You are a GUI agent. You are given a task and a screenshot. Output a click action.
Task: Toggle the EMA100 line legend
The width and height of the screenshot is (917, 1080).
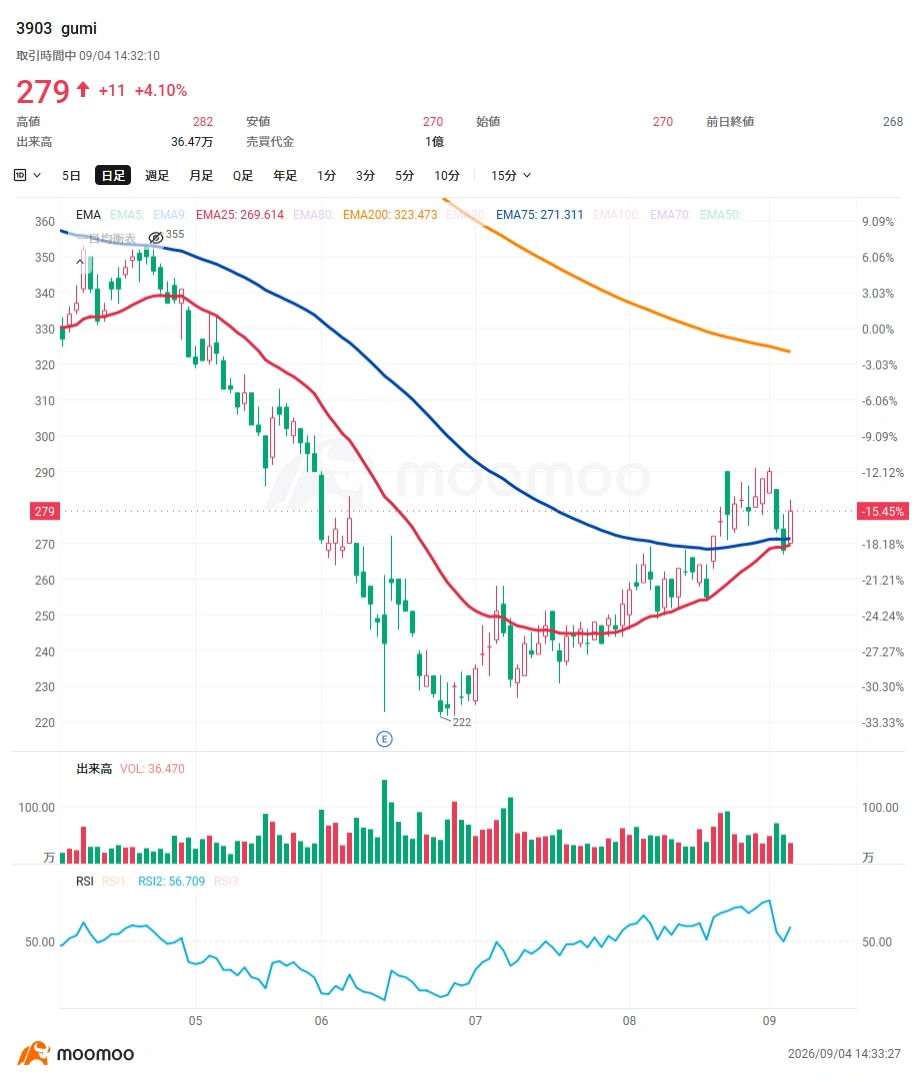pyautogui.click(x=617, y=215)
